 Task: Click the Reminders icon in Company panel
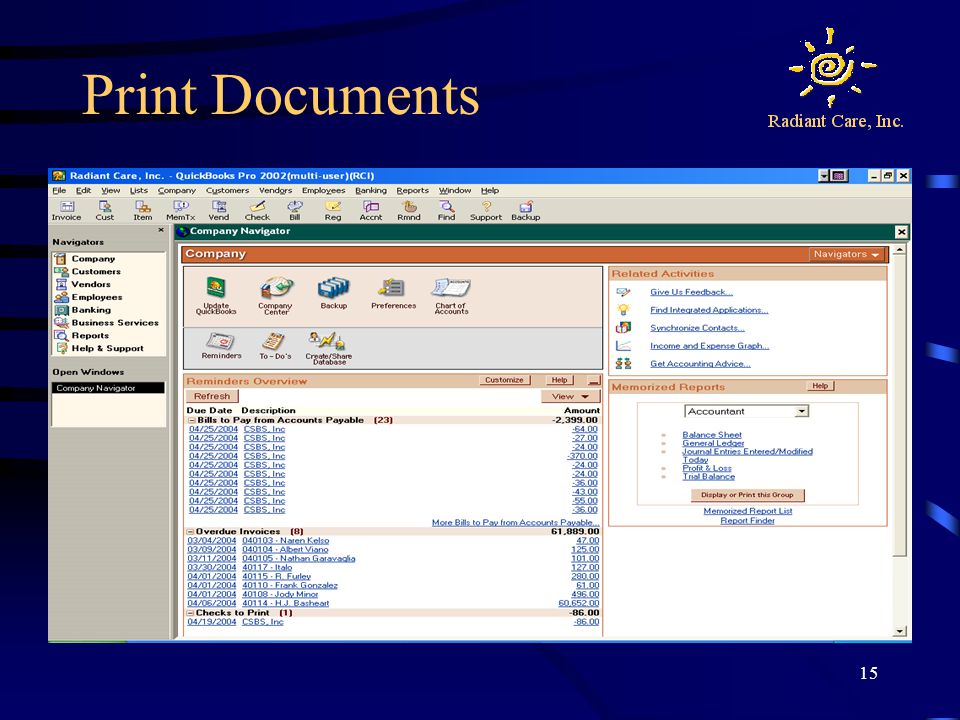pyautogui.click(x=222, y=345)
